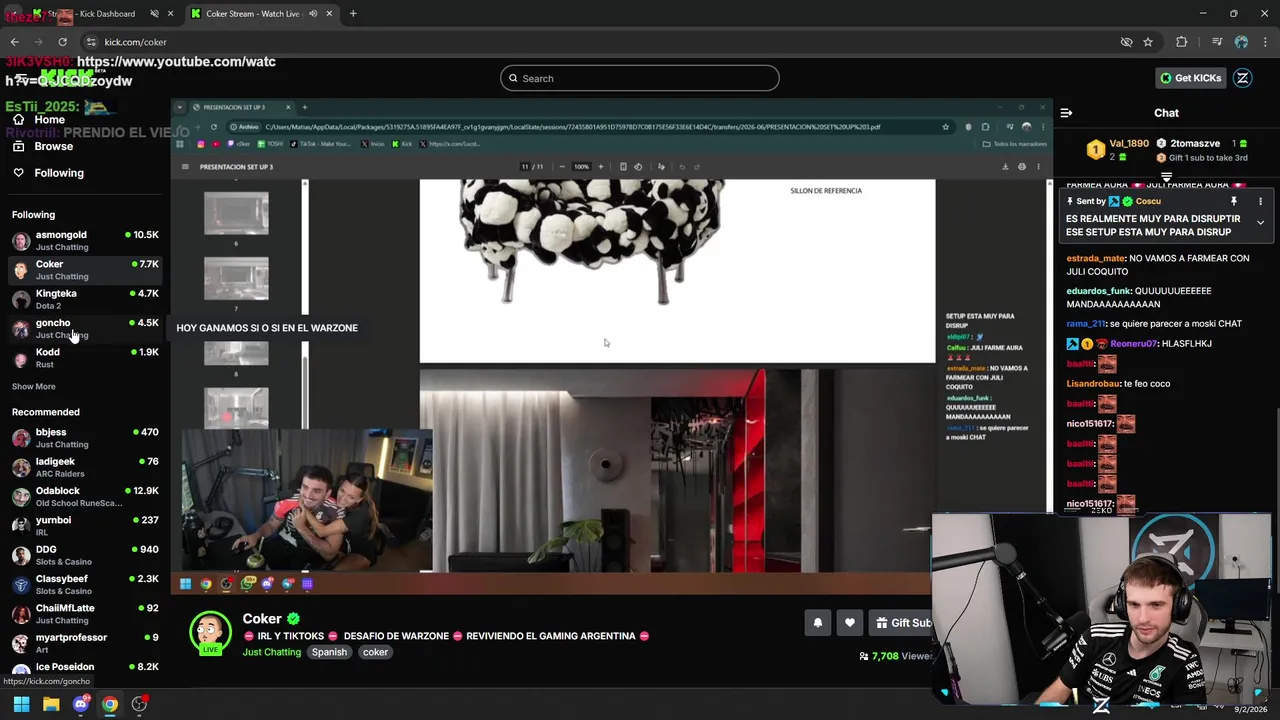Toggle follow heart for Coker
Viewport: 1280px width, 720px height.
pyautogui.click(x=849, y=623)
